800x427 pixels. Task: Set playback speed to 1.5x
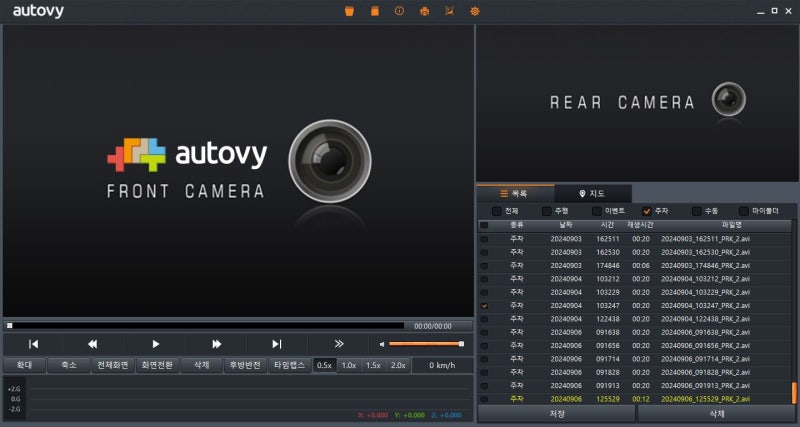pyautogui.click(x=373, y=365)
